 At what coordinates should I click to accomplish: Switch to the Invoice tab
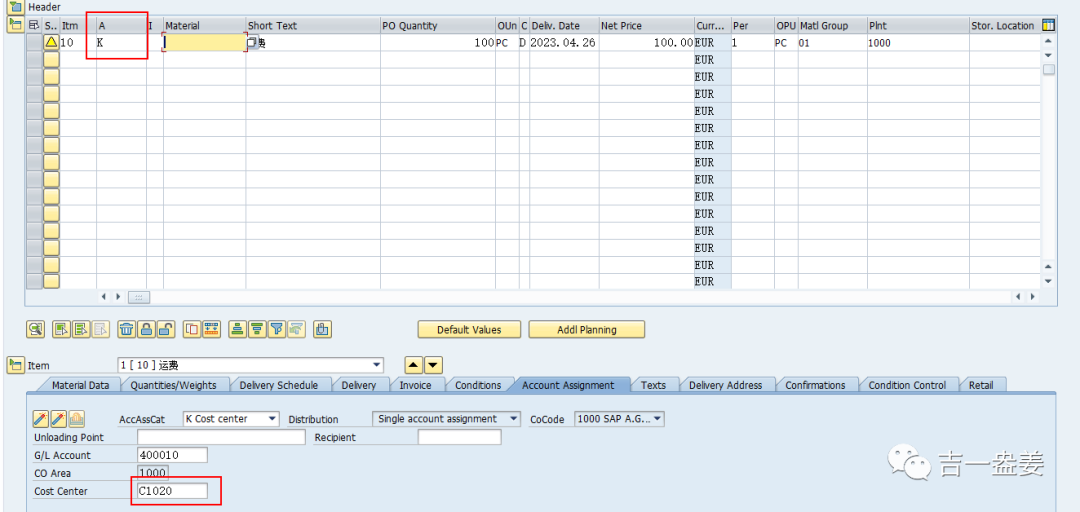coord(415,385)
